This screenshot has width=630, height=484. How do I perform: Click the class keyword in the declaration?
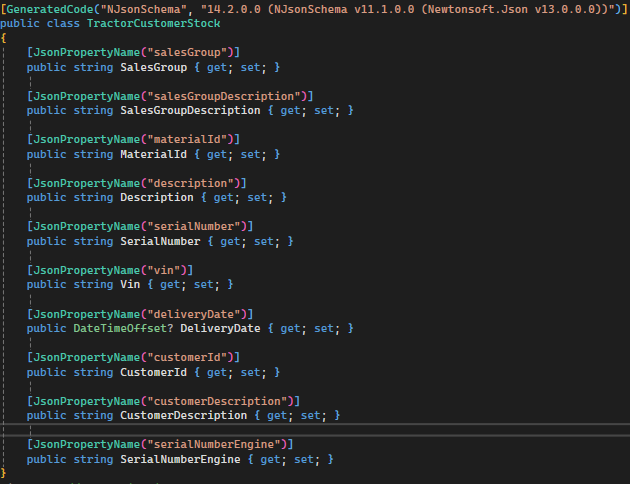pyautogui.click(x=63, y=23)
